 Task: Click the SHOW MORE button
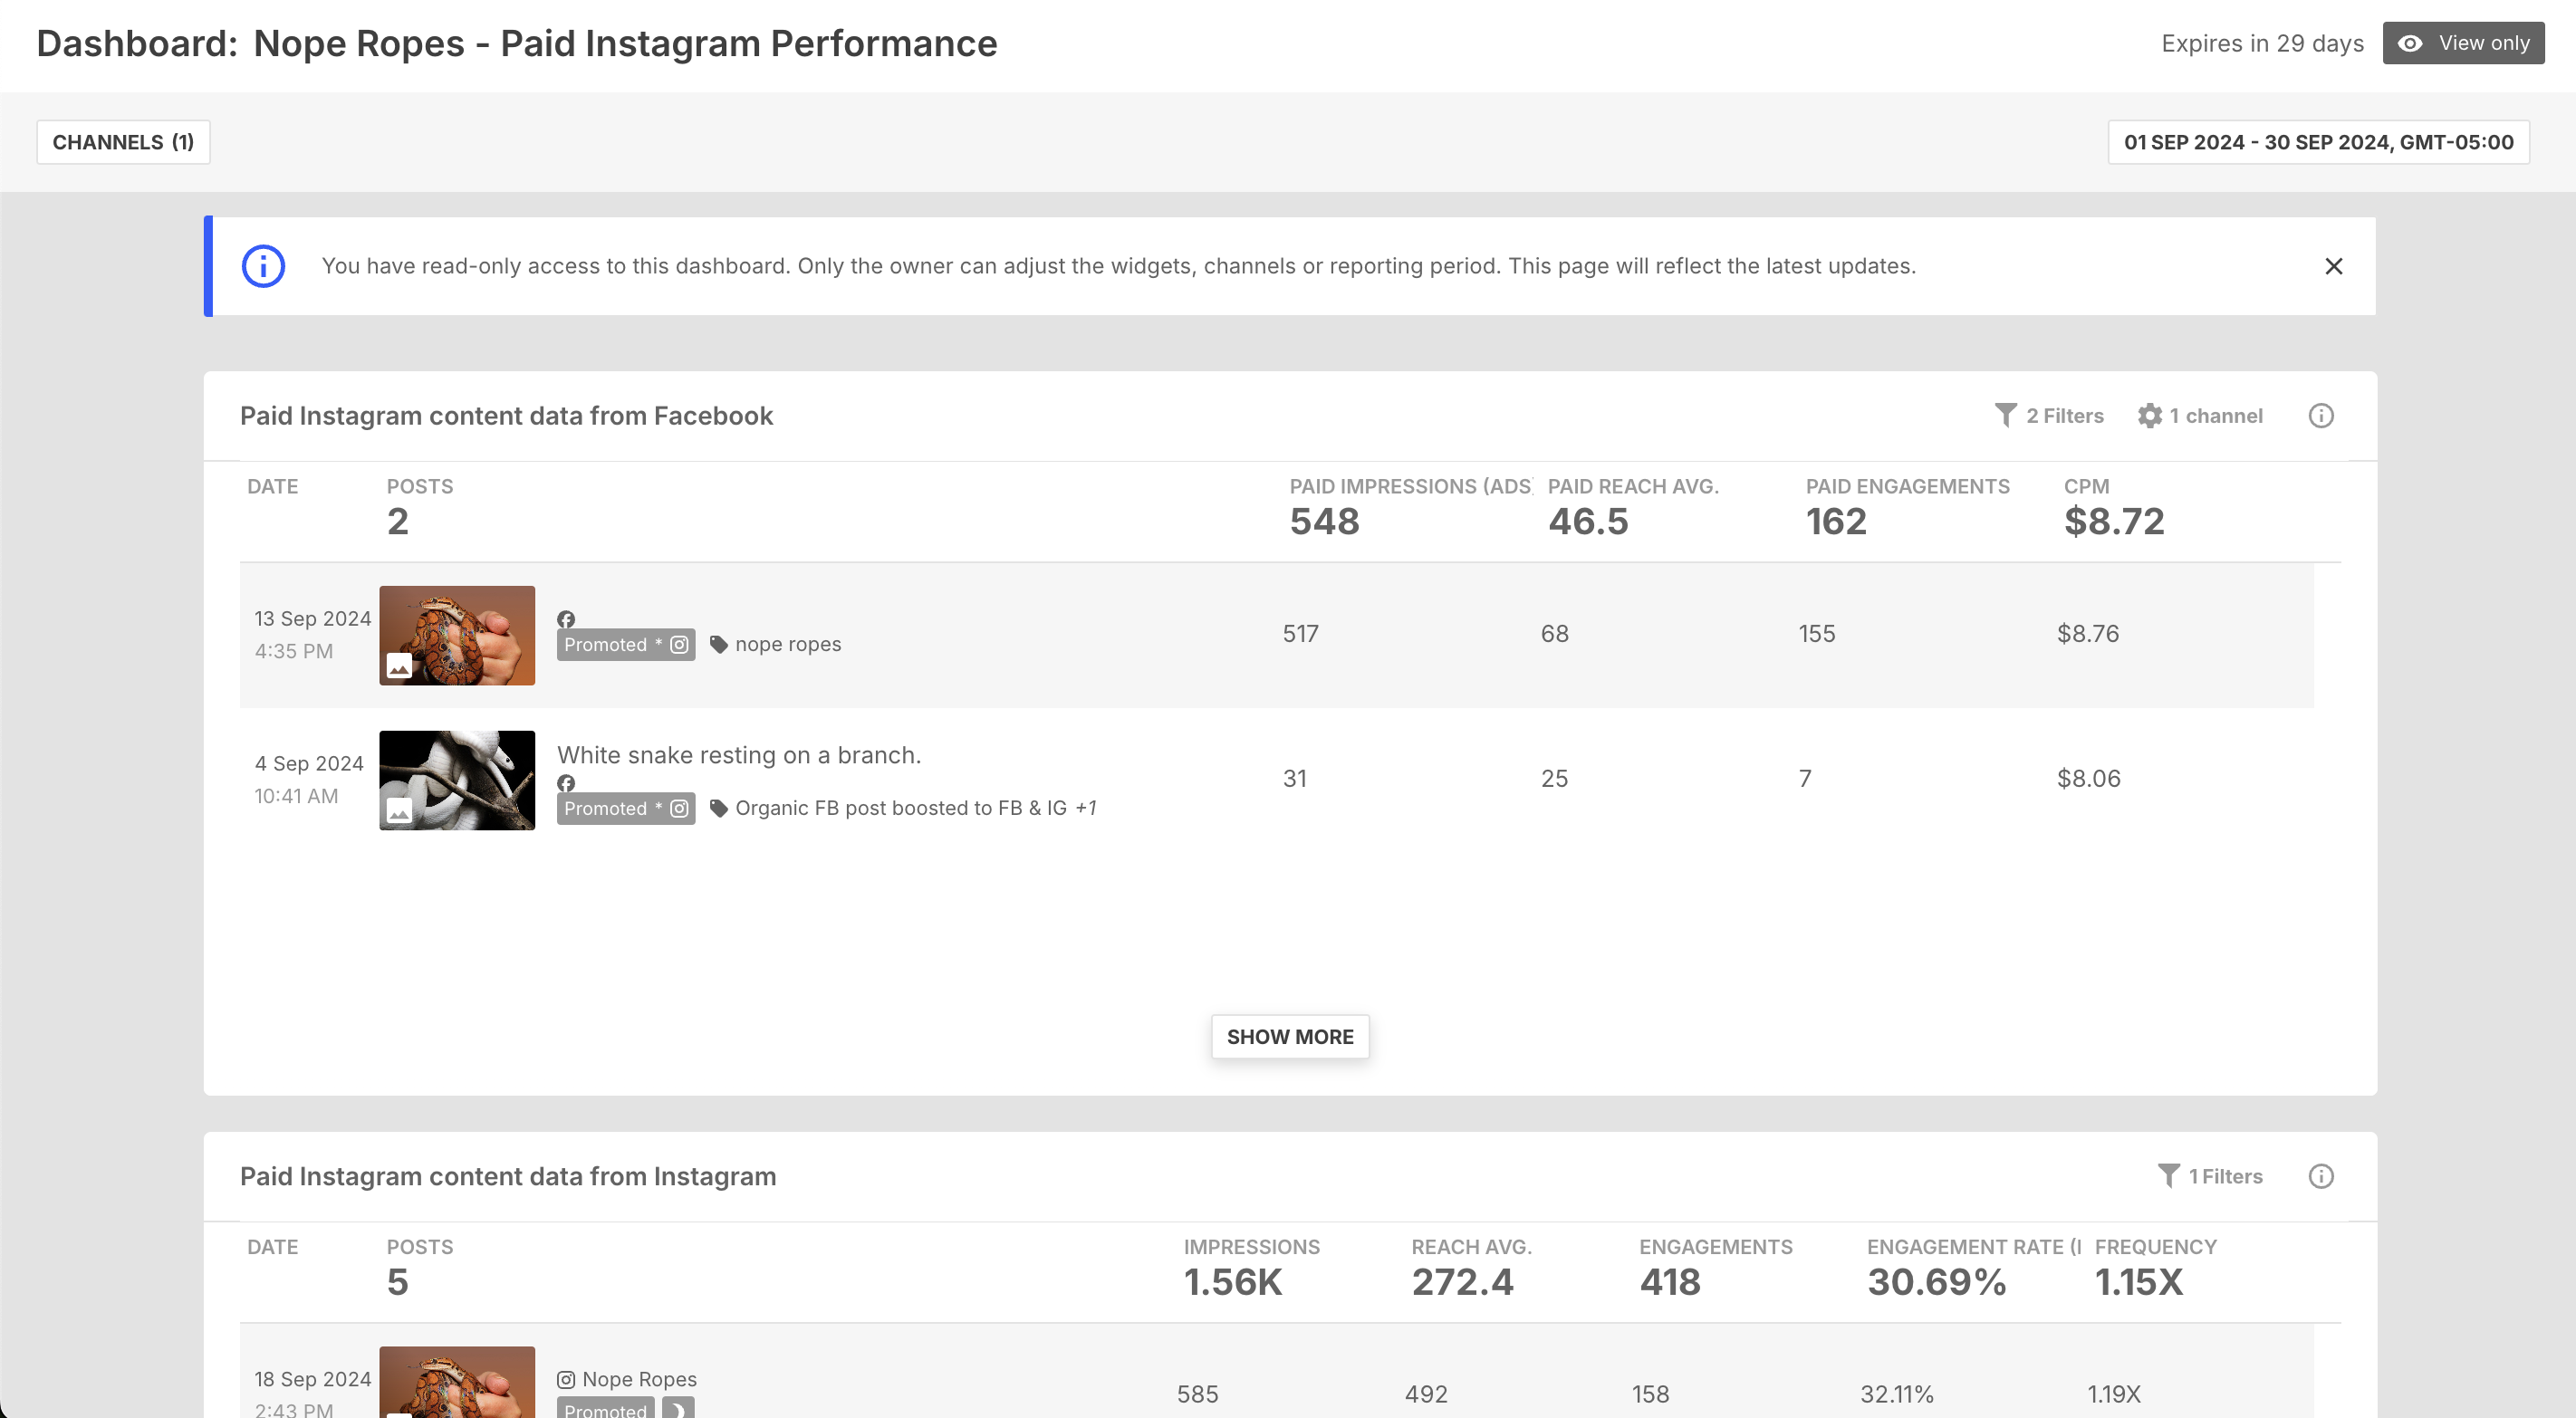pos(1290,1037)
